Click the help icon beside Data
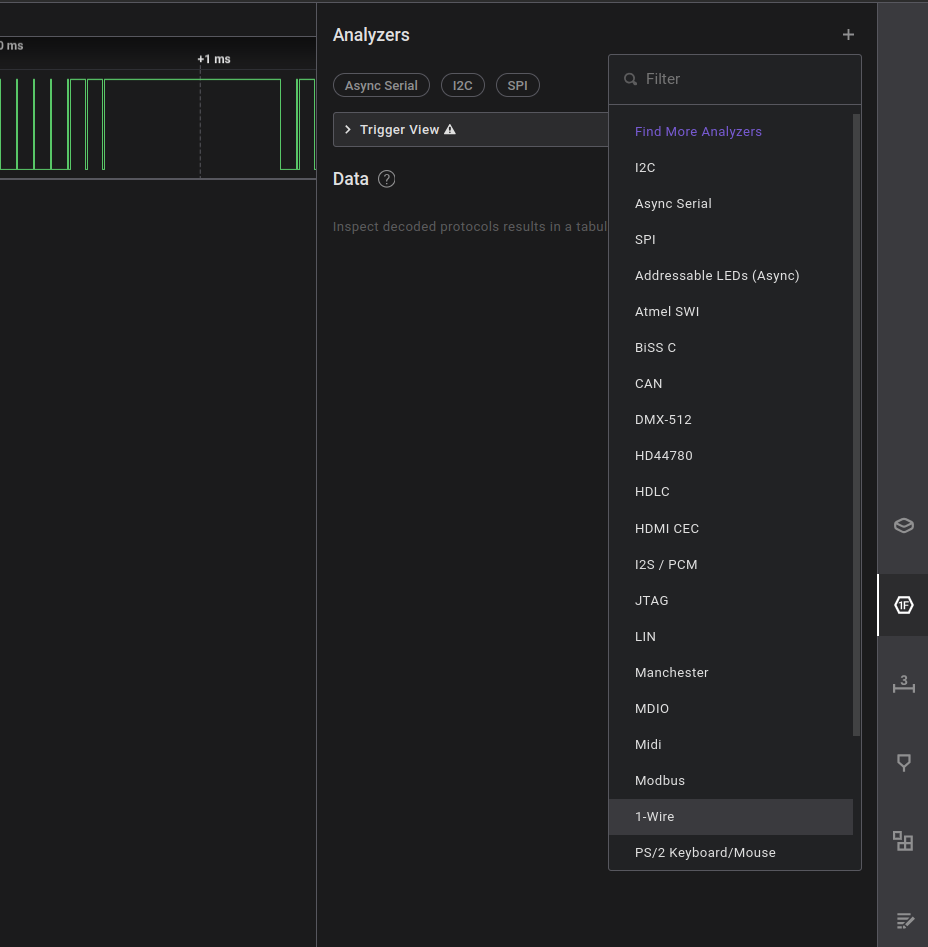Image resolution: width=928 pixels, height=947 pixels. pyautogui.click(x=387, y=179)
